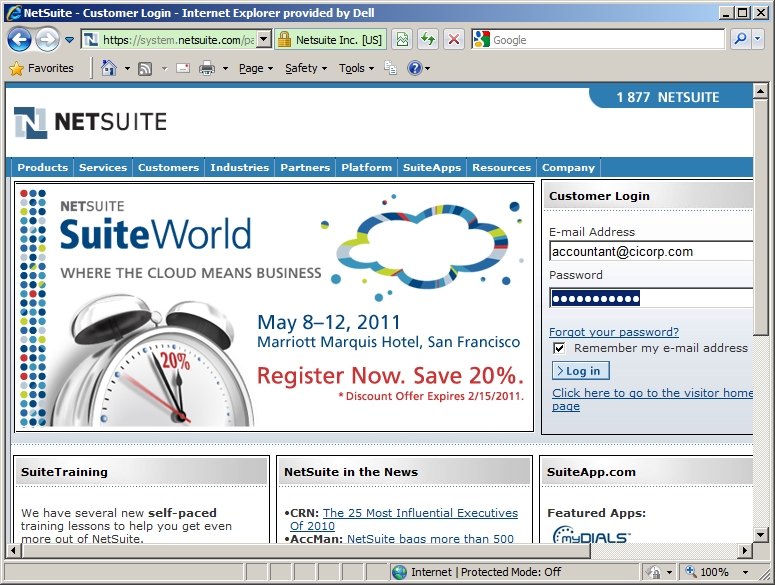Click the Internet zone globe icon
This screenshot has height=585, width=775.
(x=399, y=572)
